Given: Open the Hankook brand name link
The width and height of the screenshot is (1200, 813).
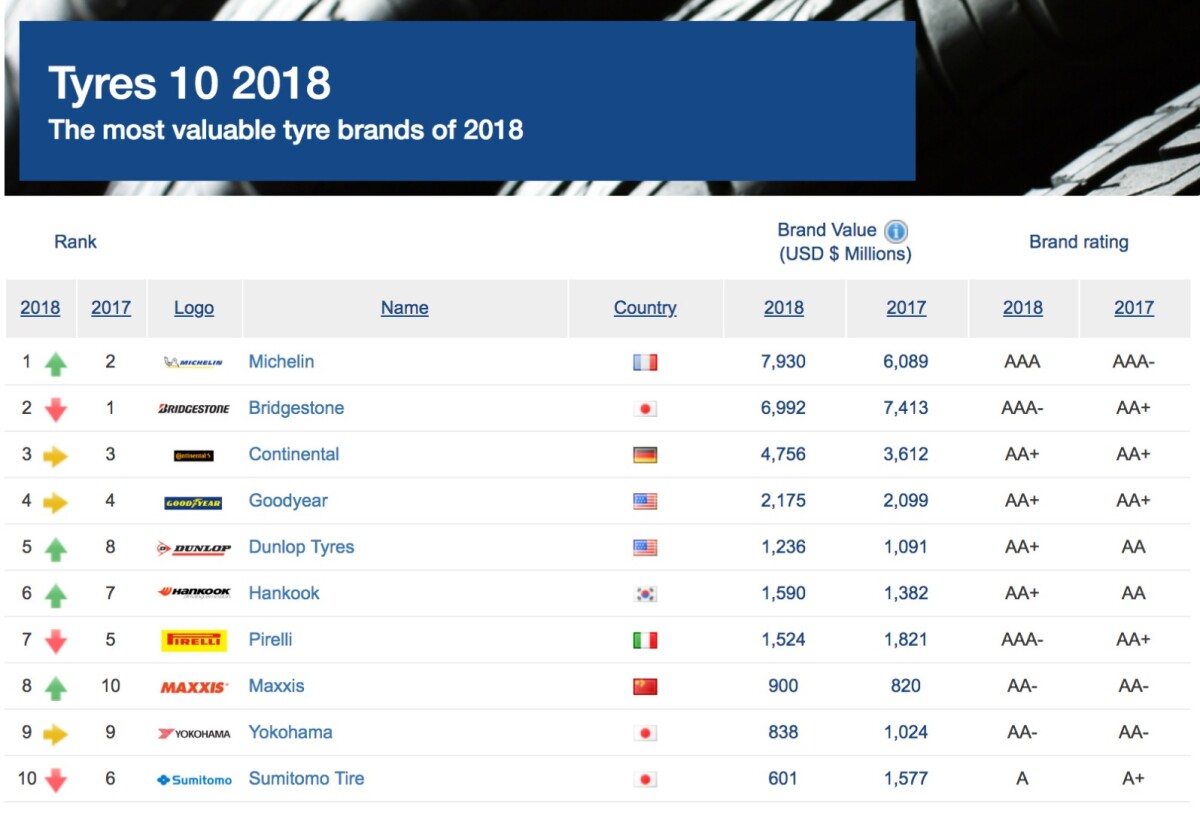Looking at the screenshot, I should coord(284,593).
